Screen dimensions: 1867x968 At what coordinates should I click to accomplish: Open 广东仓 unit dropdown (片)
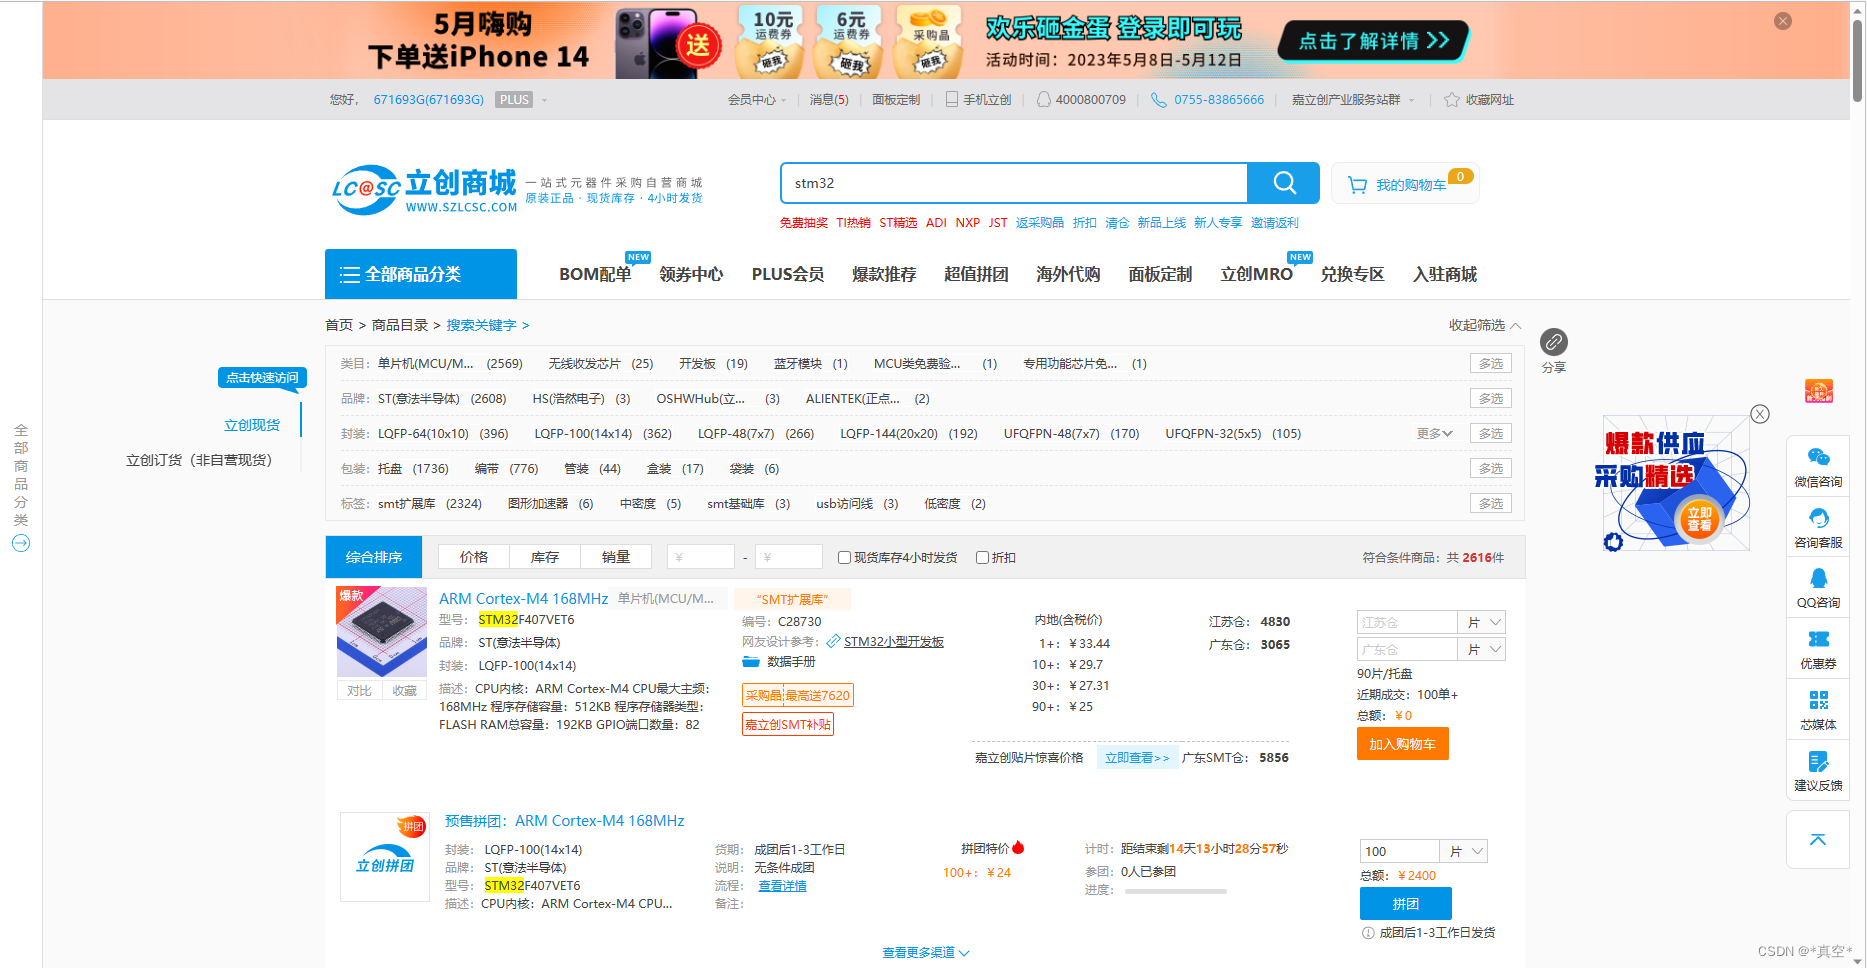coord(1482,649)
